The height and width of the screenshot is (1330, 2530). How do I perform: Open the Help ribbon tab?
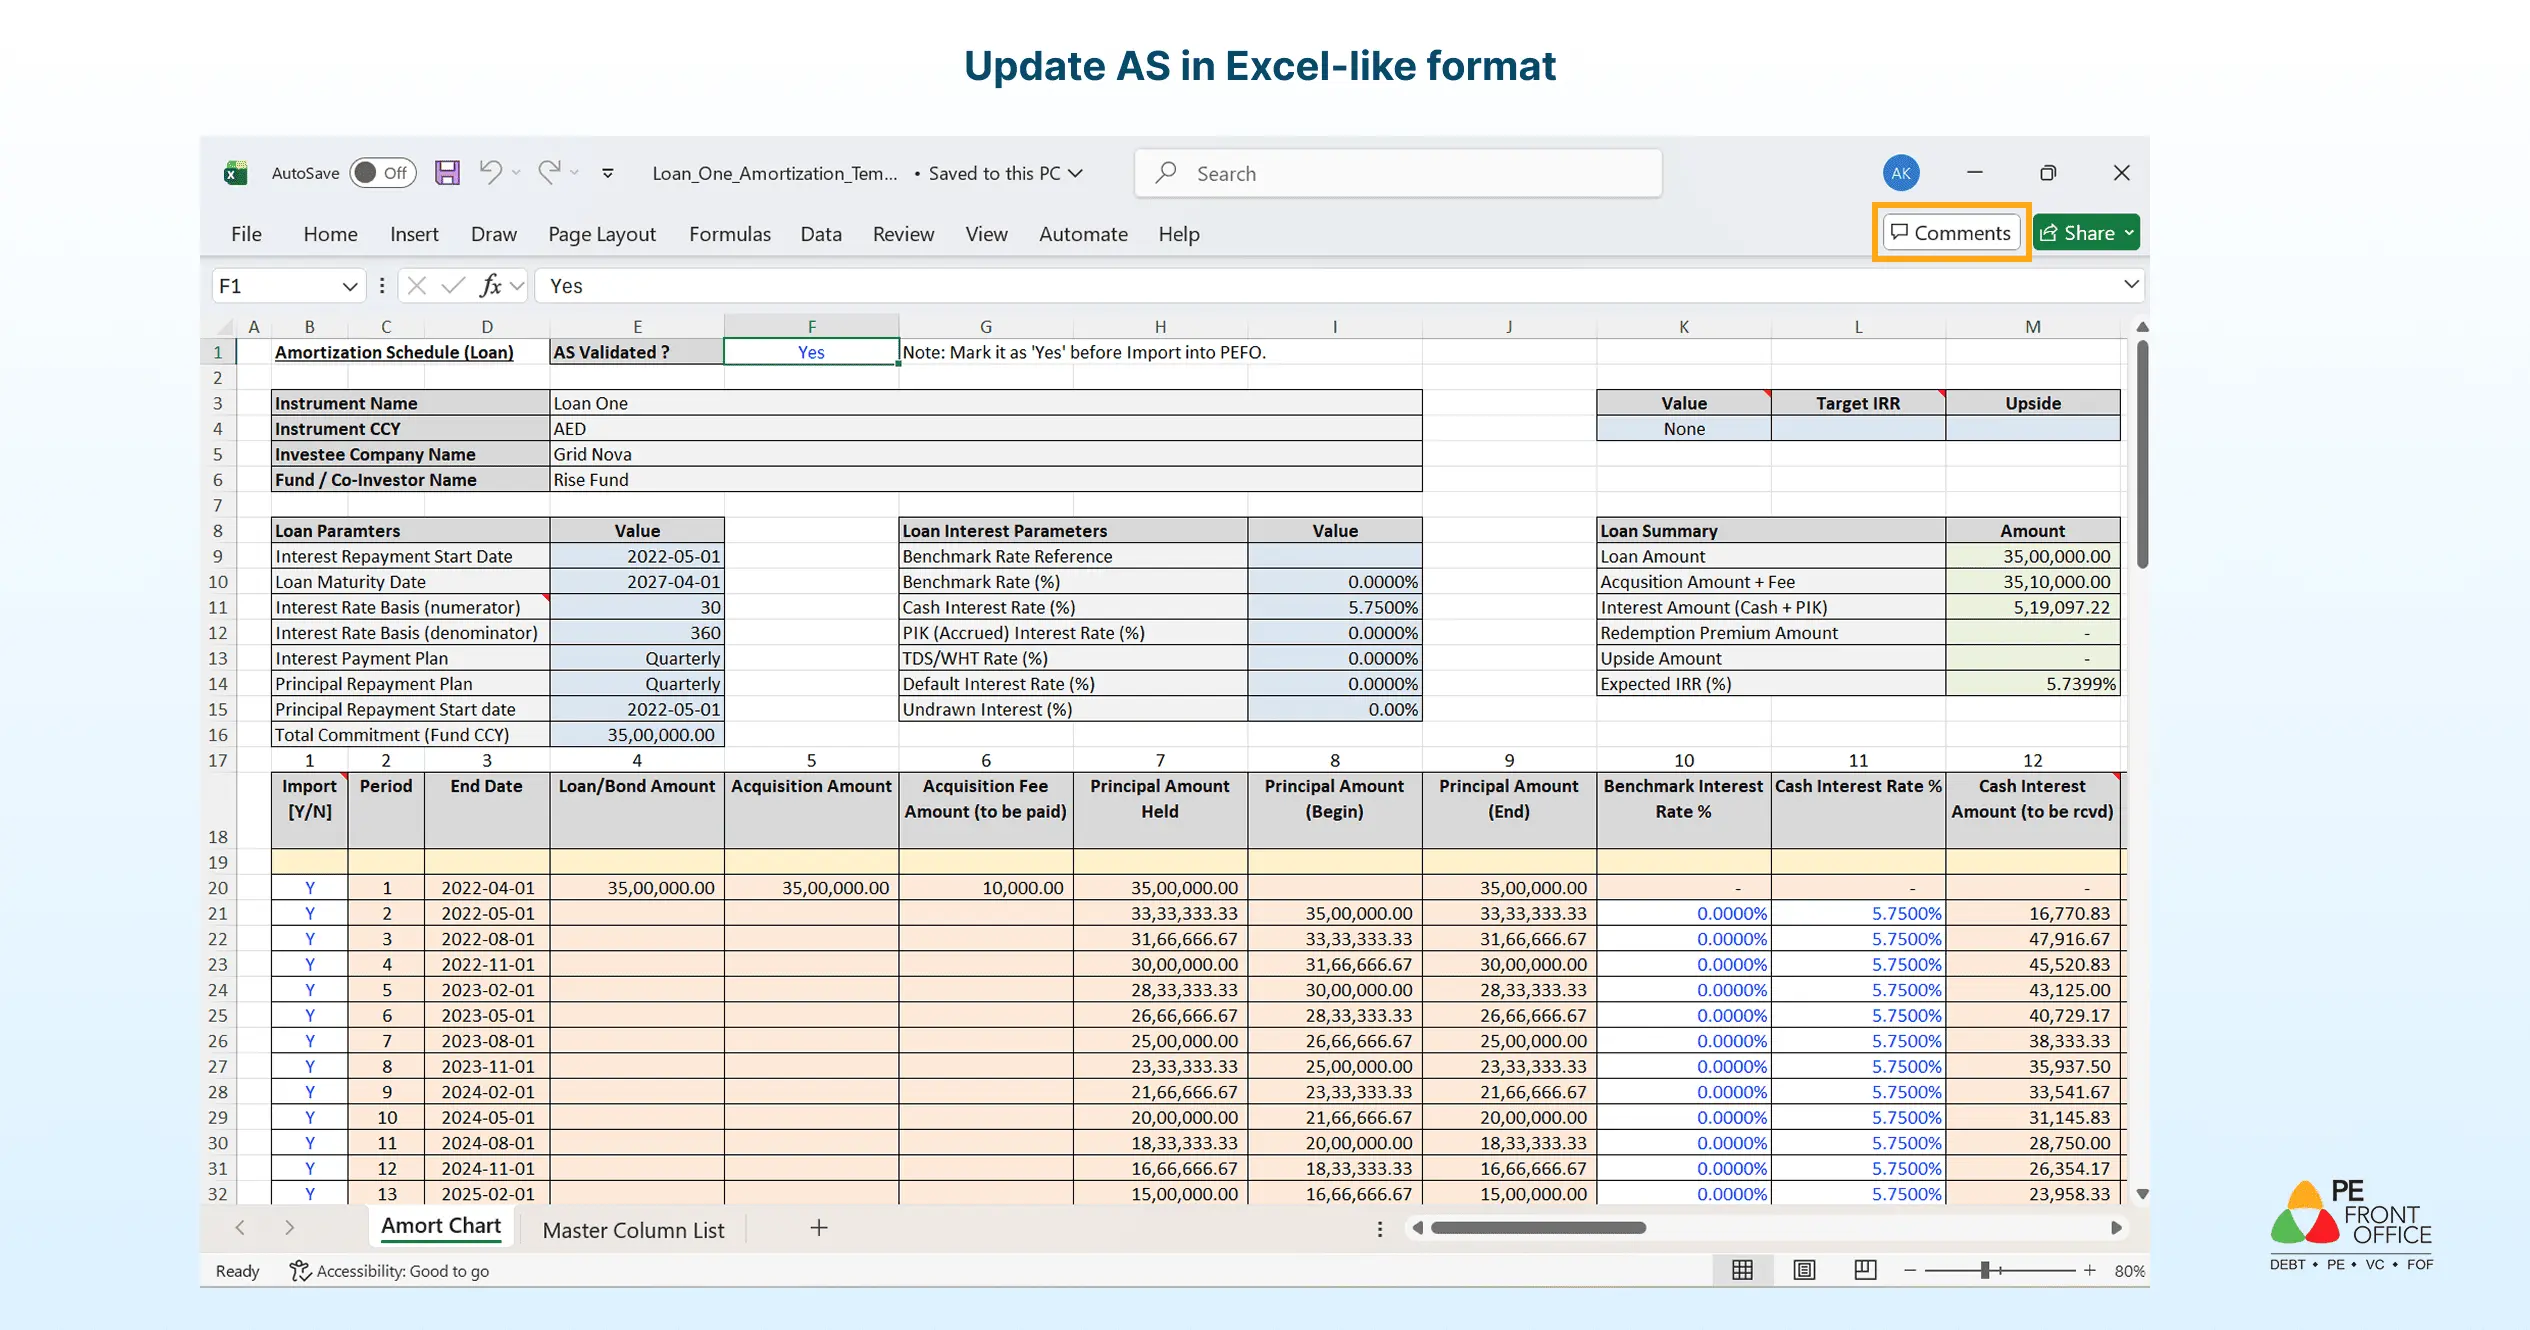coord(1179,234)
